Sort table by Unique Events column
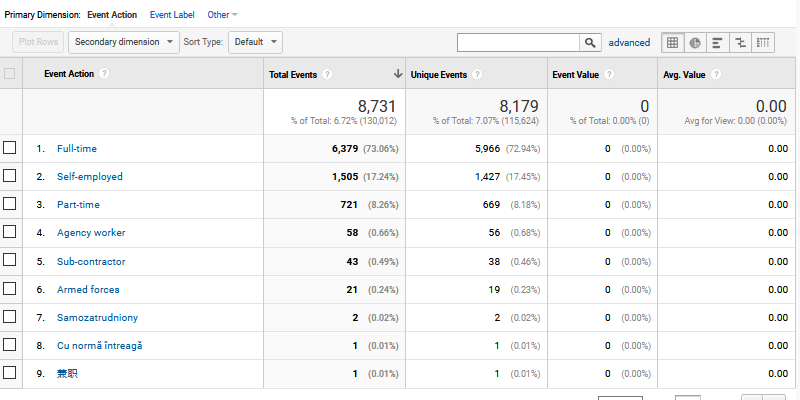This screenshot has height=400, width=800. (439, 74)
